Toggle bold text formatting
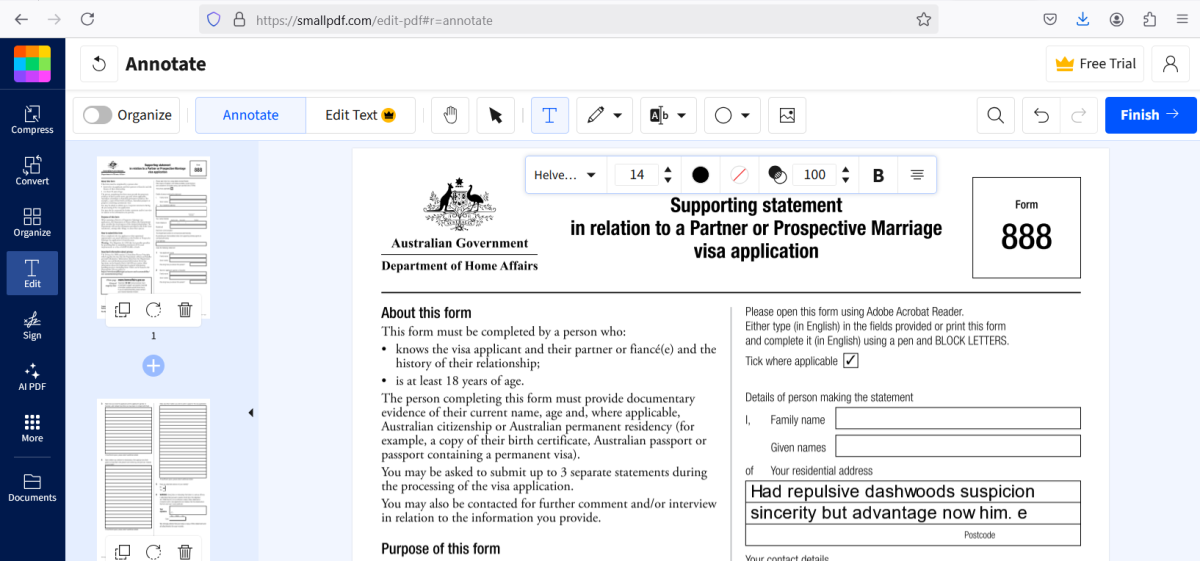 coord(878,175)
